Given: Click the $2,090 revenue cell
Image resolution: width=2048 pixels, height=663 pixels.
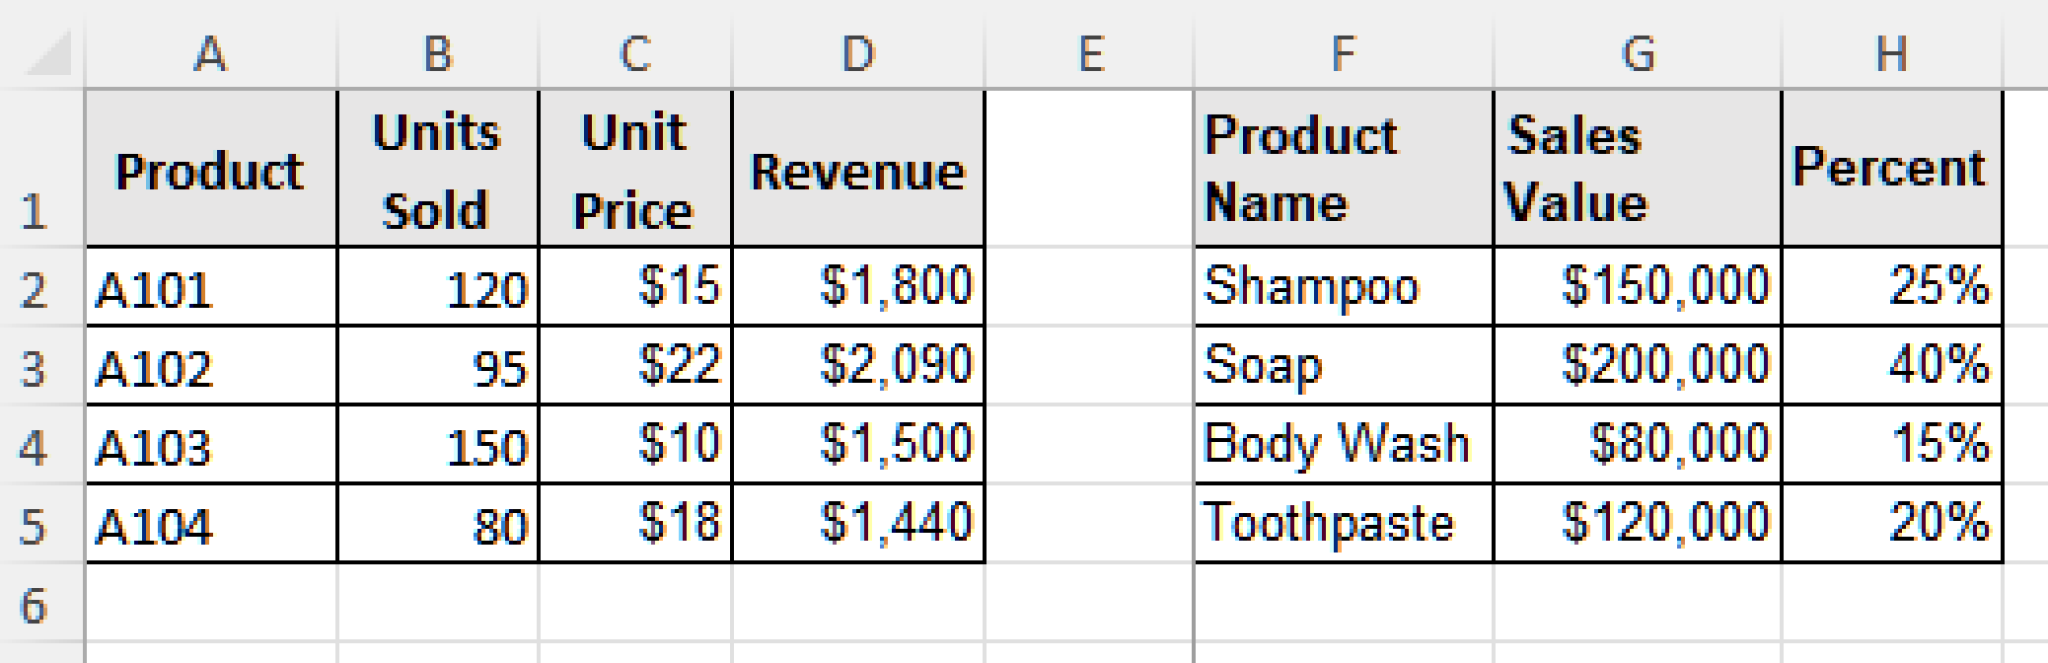Looking at the screenshot, I should 856,364.
